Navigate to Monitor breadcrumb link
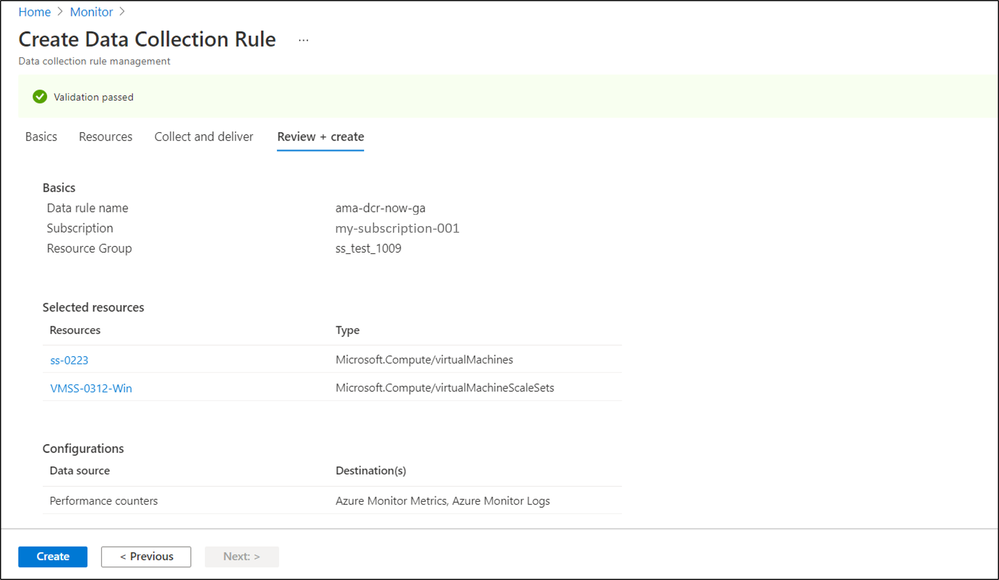 (91, 12)
